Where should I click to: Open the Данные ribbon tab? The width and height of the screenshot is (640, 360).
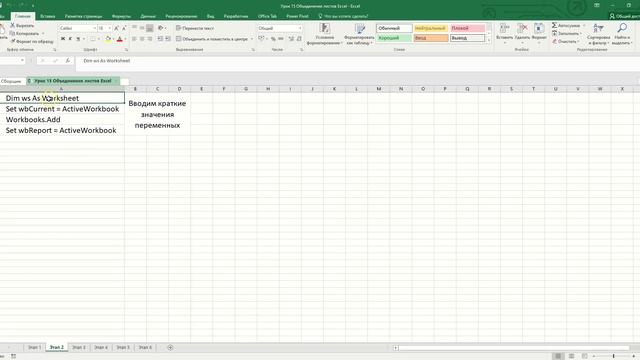(148, 16)
